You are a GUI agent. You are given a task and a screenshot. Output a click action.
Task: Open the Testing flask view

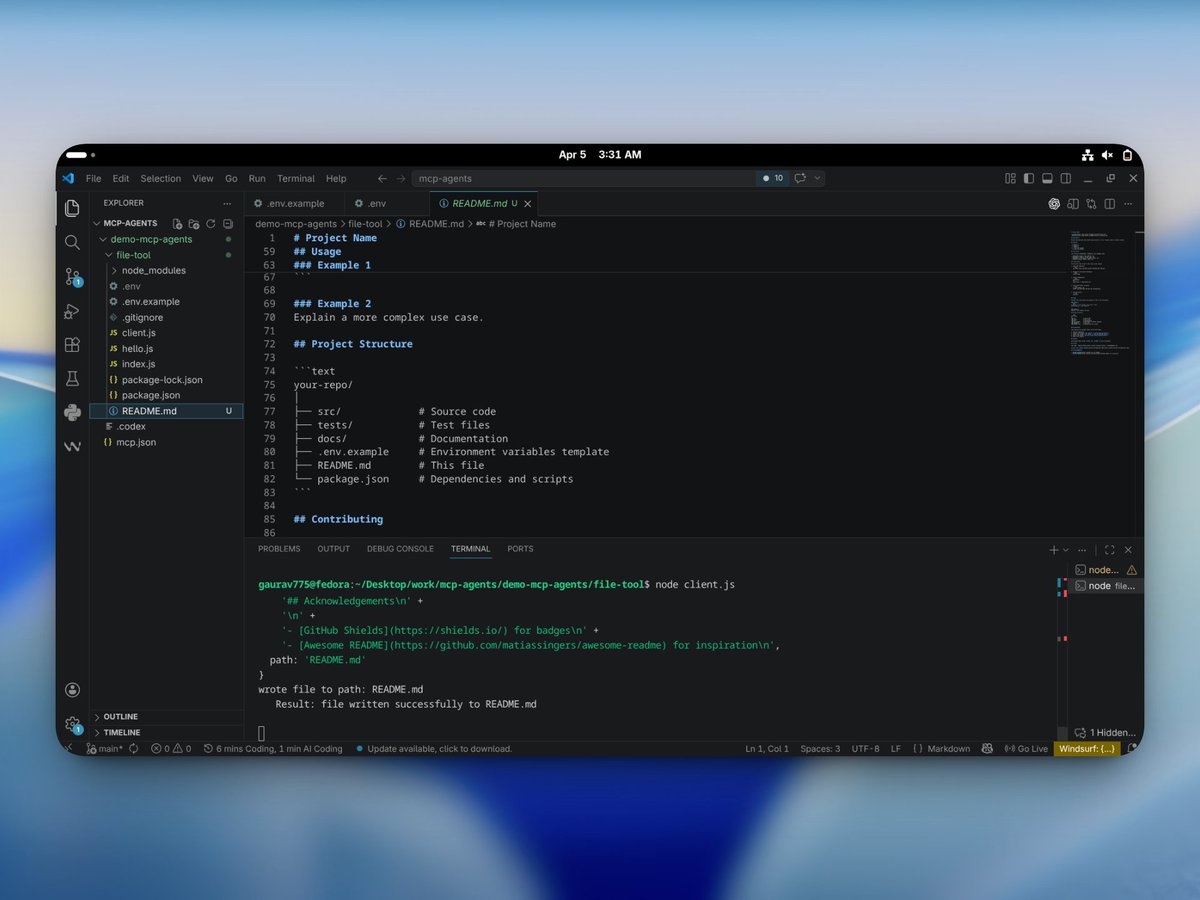click(72, 379)
